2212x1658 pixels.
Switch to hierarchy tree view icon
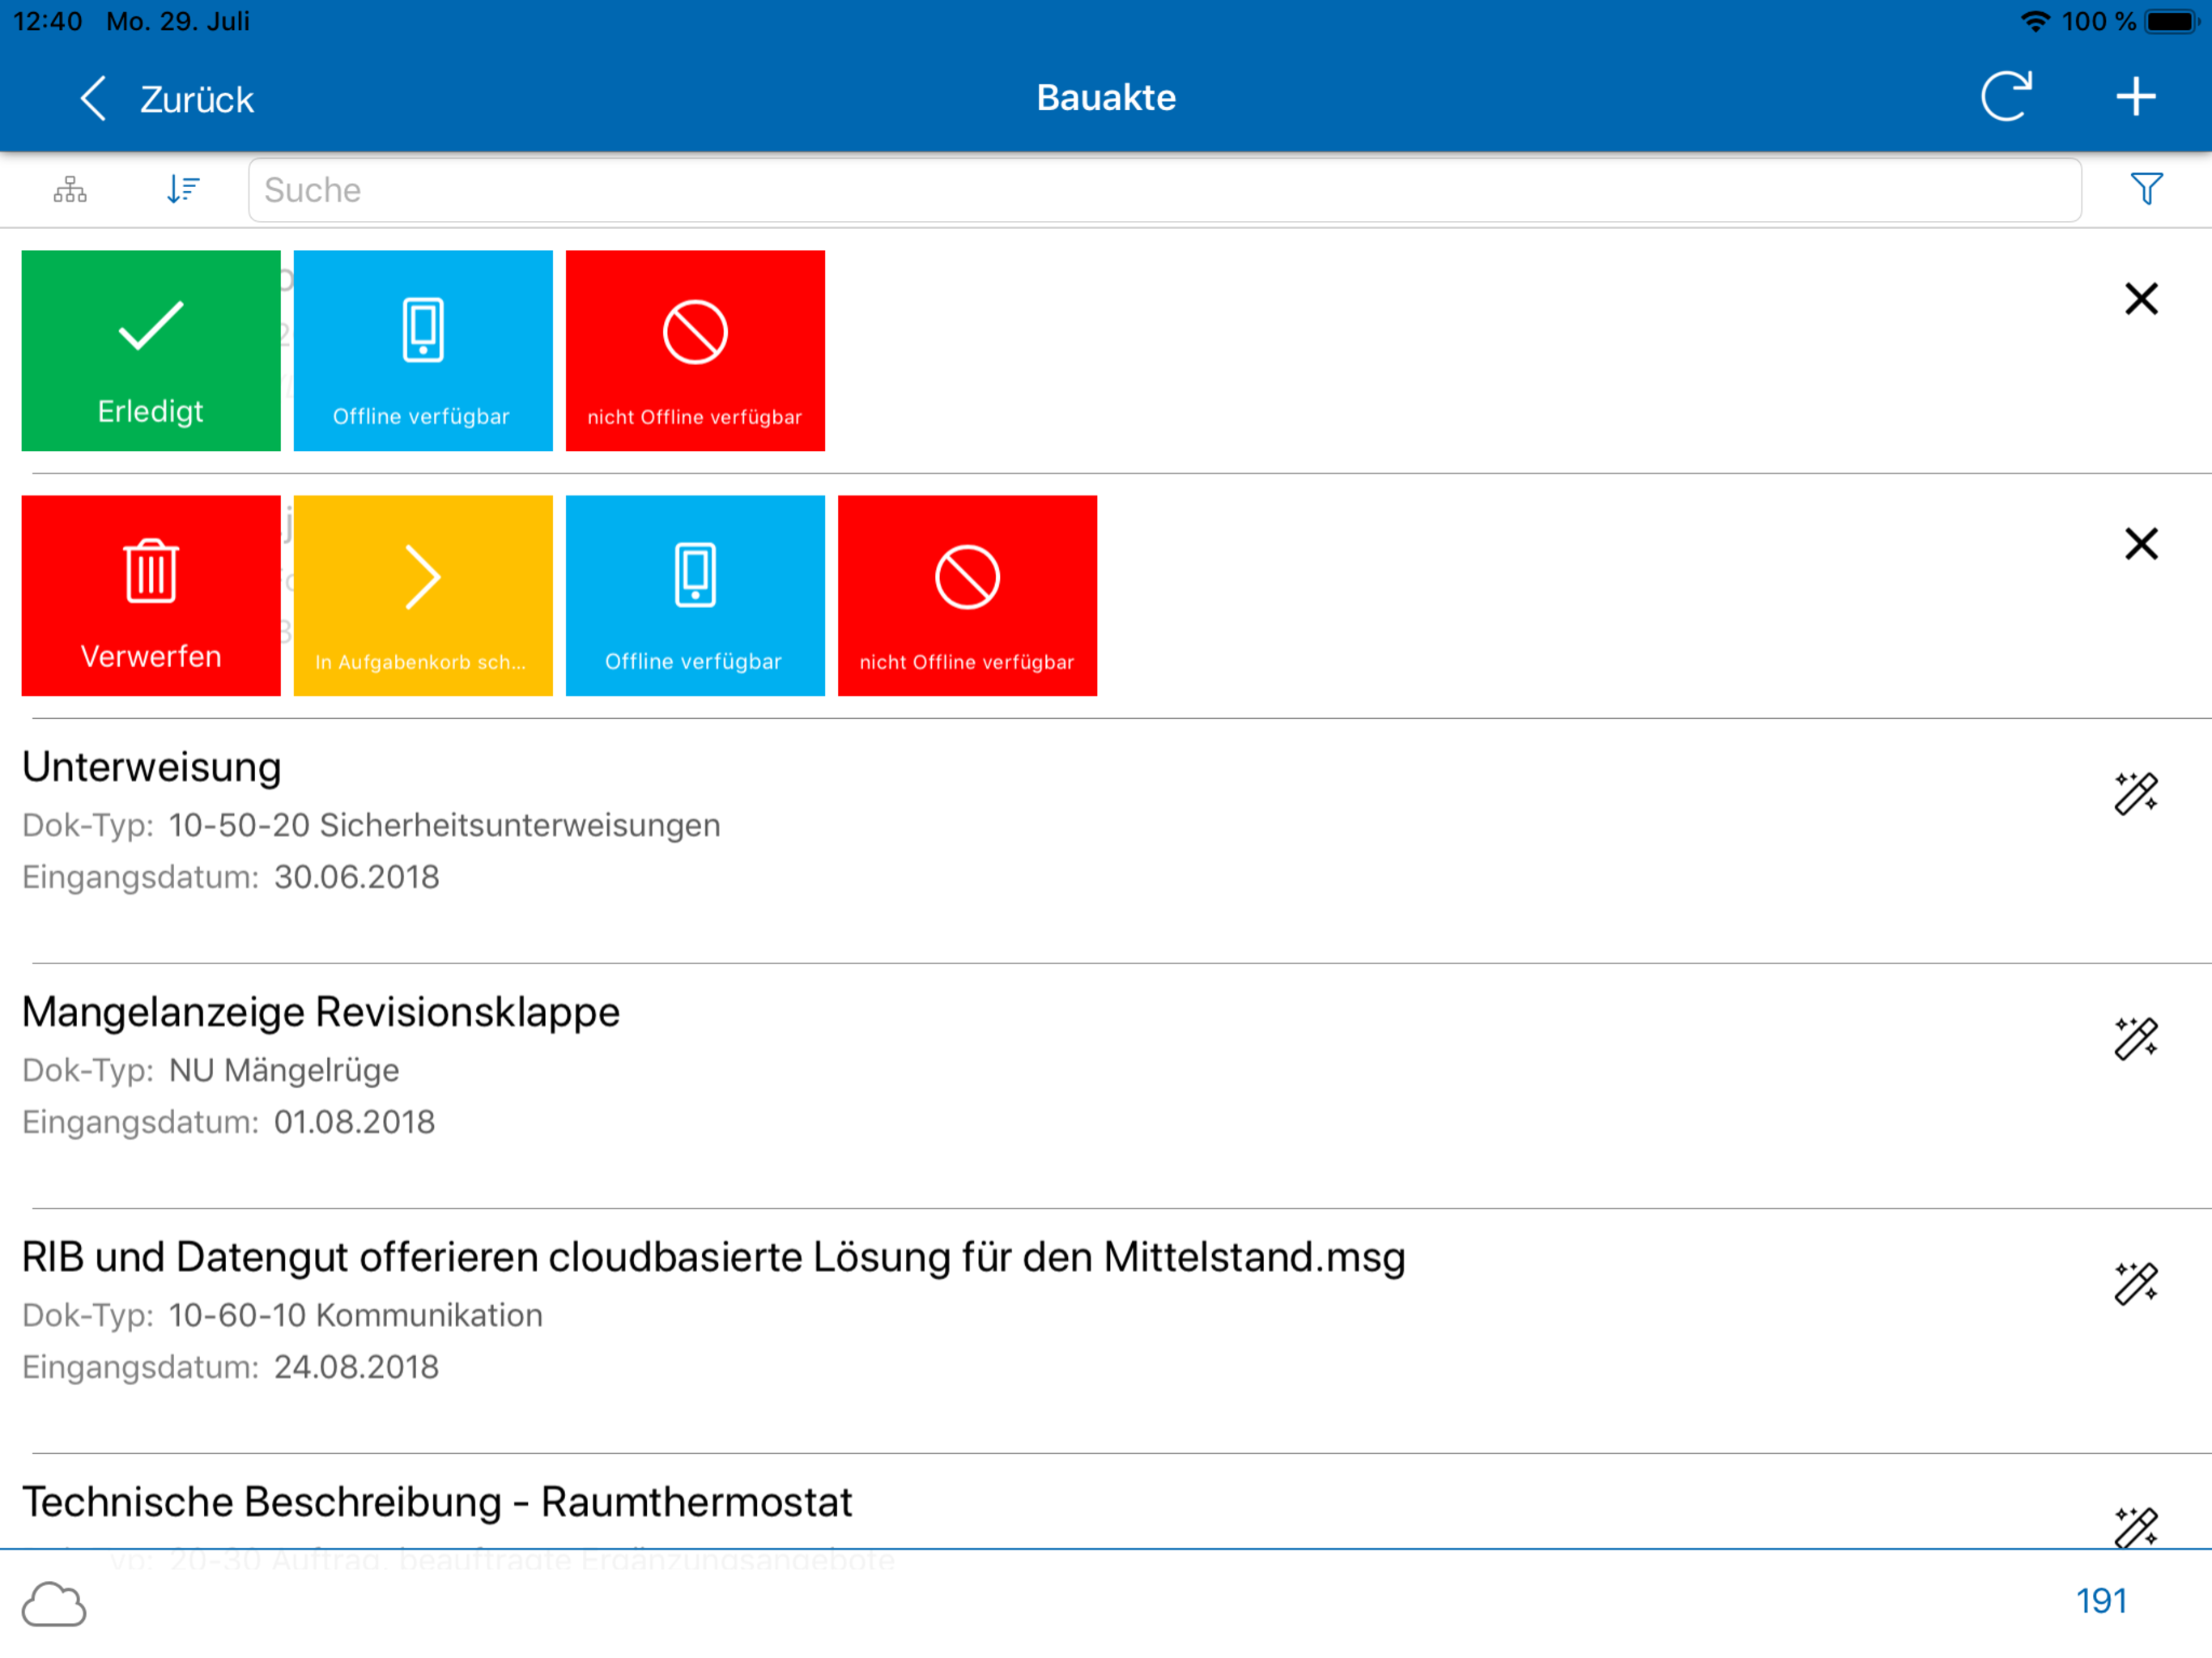[x=70, y=189]
